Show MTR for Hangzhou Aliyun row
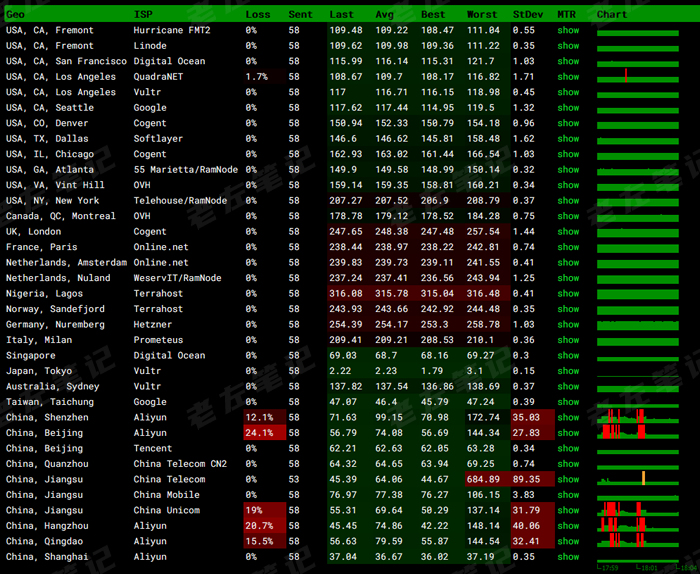The height and width of the screenshot is (574, 700). (568, 526)
